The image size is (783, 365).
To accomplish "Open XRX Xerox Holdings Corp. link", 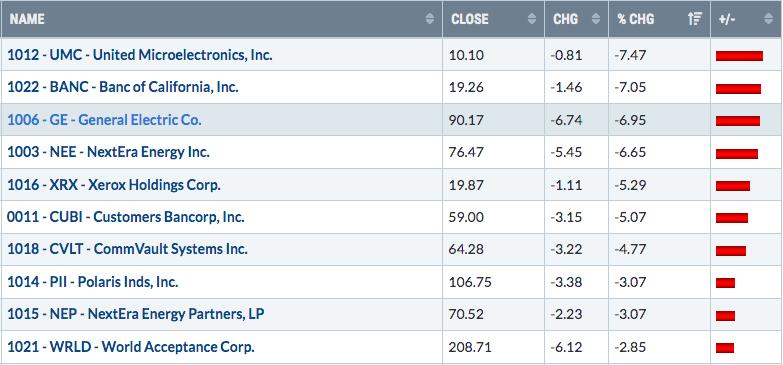I will click(x=114, y=185).
